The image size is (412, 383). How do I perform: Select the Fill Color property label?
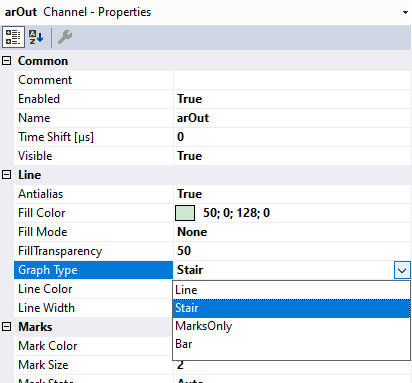(93, 213)
